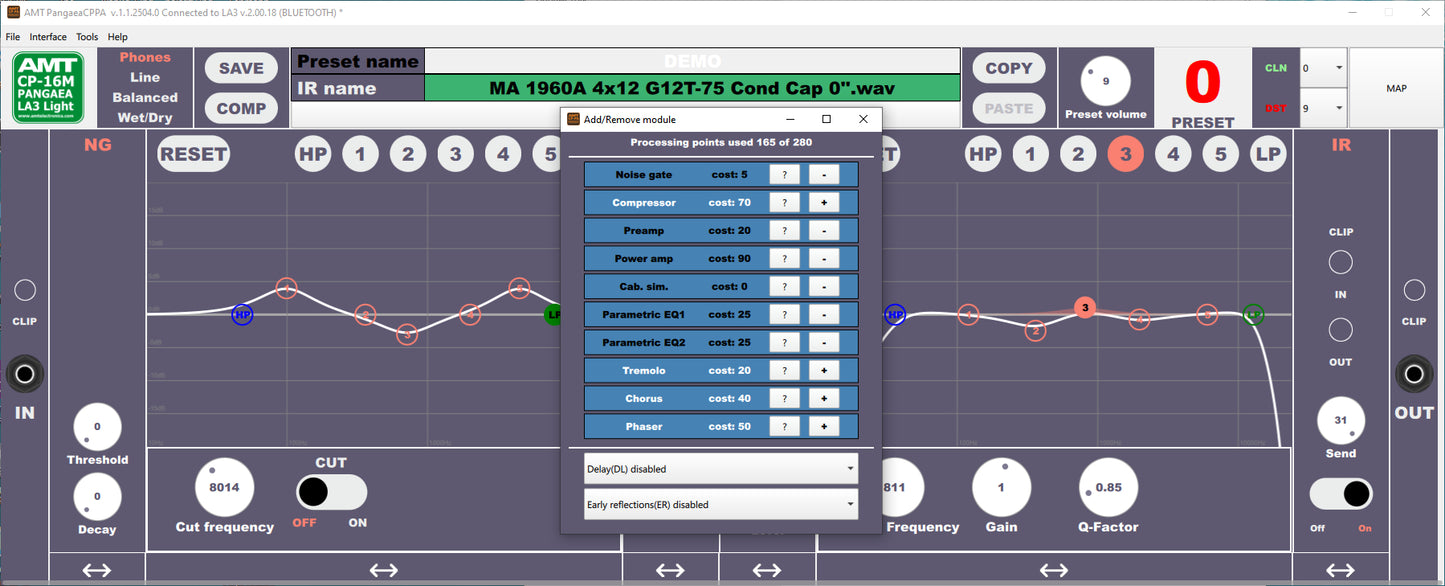This screenshot has width=1445, height=586.
Task: Select highlighted band 3 node on right EQ graph
Action: (x=1085, y=307)
